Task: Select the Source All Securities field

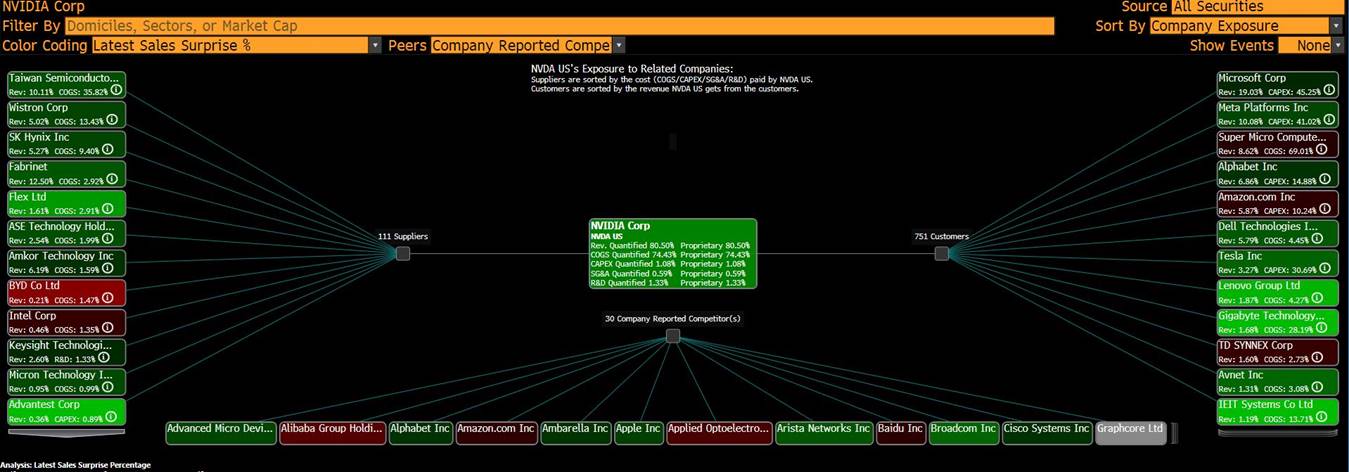Action: click(1258, 7)
